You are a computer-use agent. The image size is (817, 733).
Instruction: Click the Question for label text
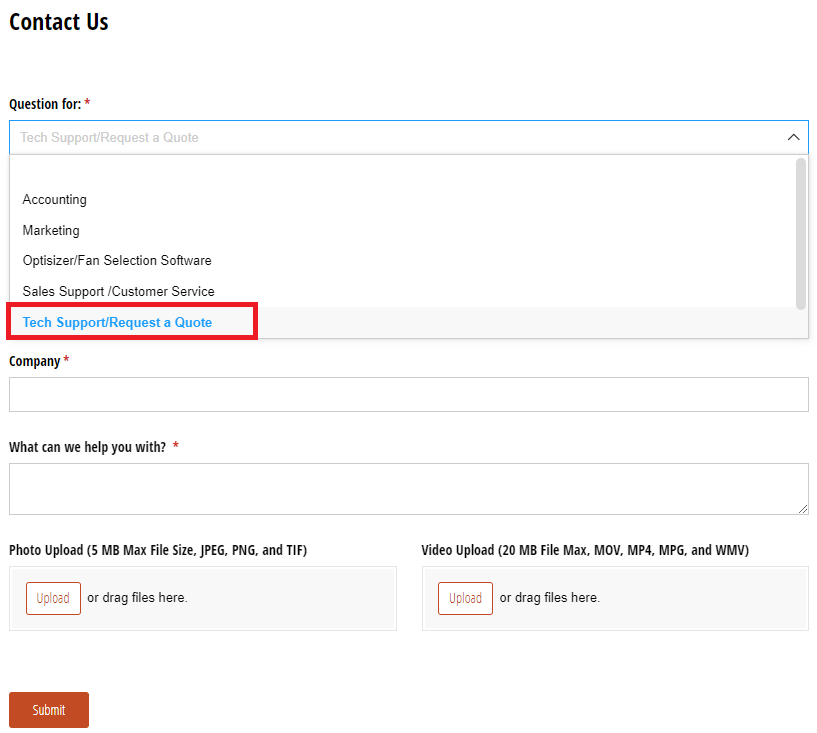point(45,104)
